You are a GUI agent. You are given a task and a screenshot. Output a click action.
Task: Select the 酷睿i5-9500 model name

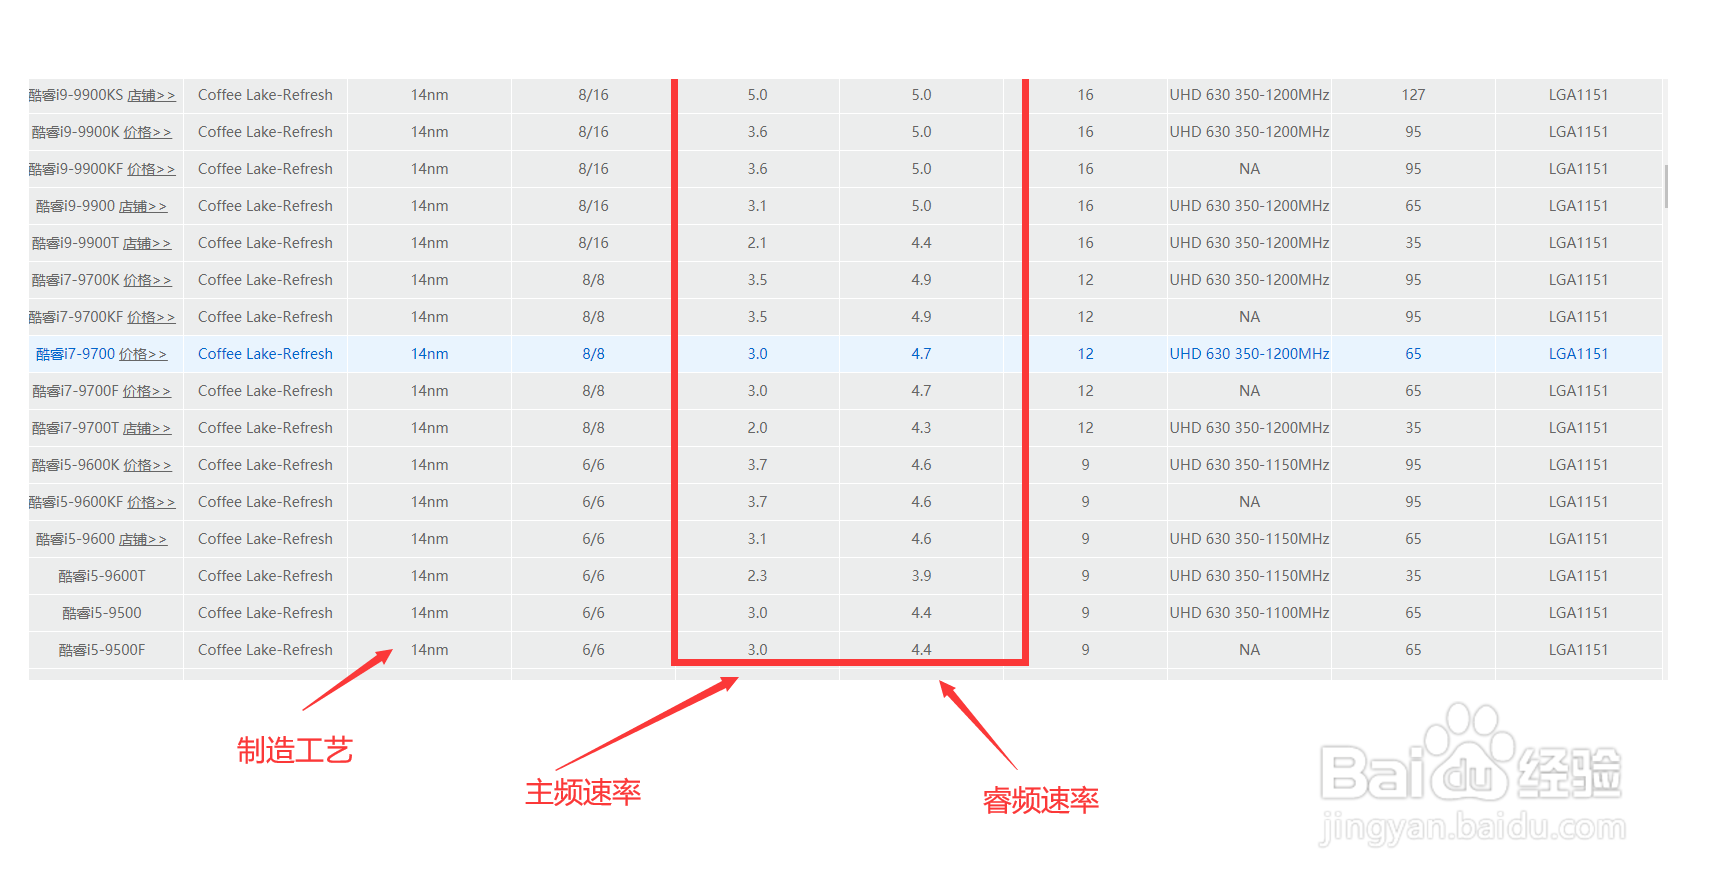(102, 613)
